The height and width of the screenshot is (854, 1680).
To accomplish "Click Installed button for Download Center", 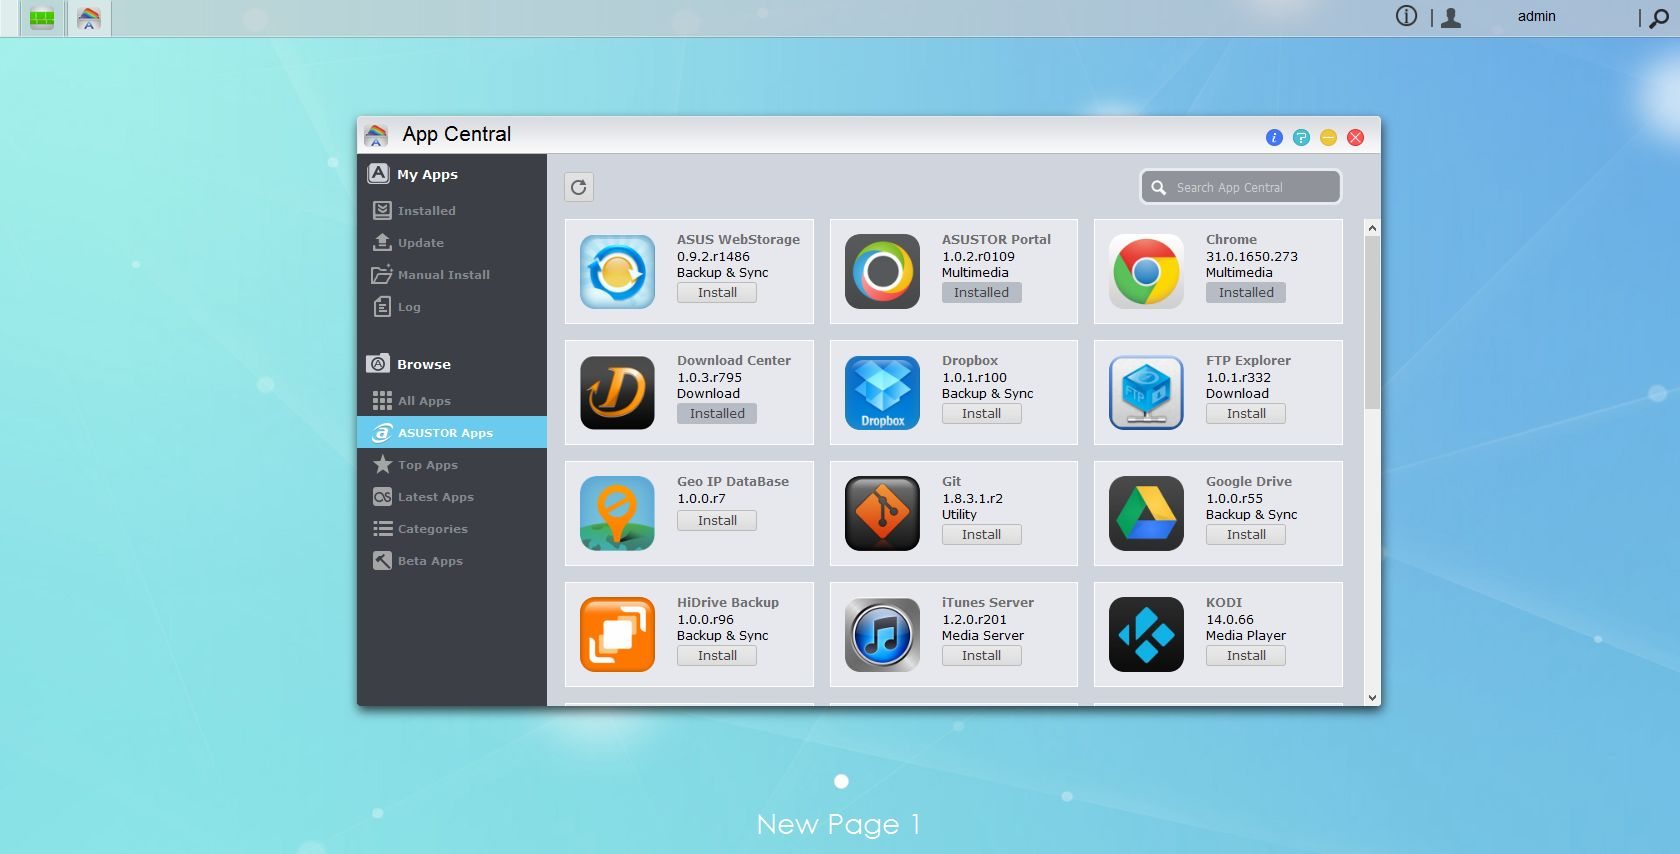I will pyautogui.click(x=717, y=414).
